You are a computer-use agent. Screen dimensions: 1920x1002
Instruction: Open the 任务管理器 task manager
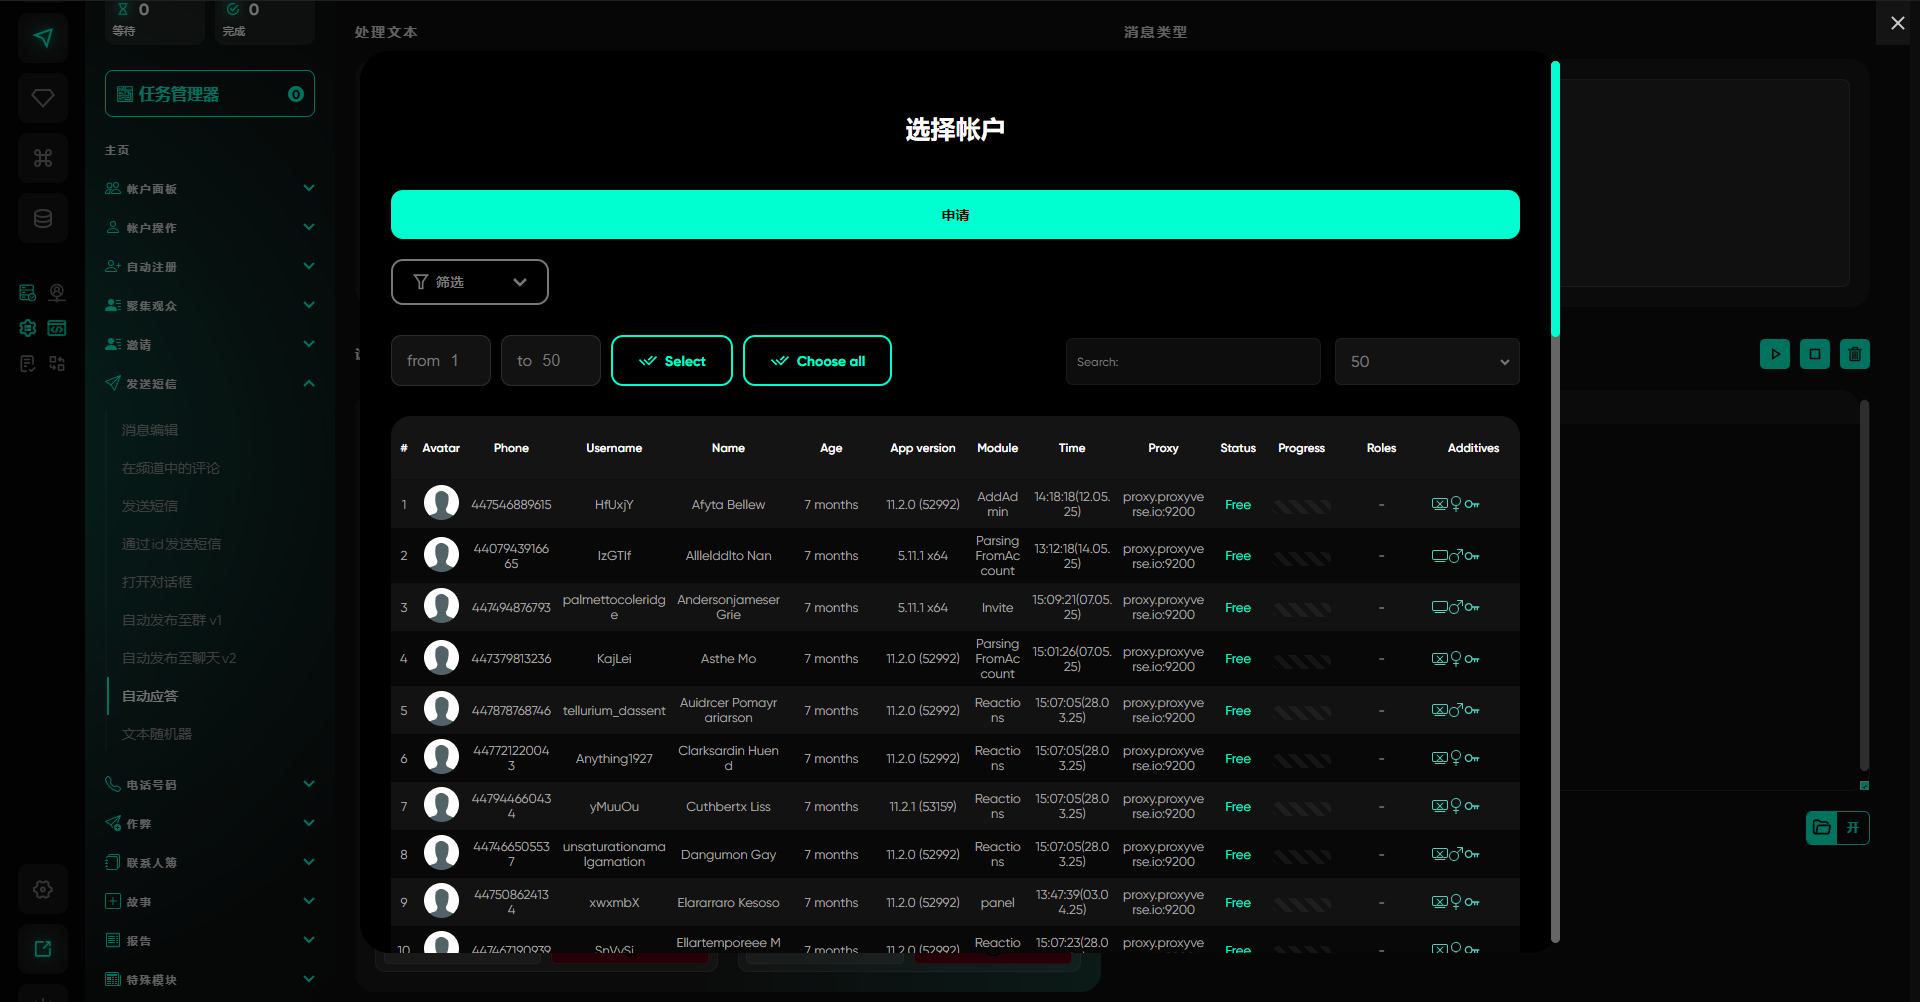coord(210,94)
